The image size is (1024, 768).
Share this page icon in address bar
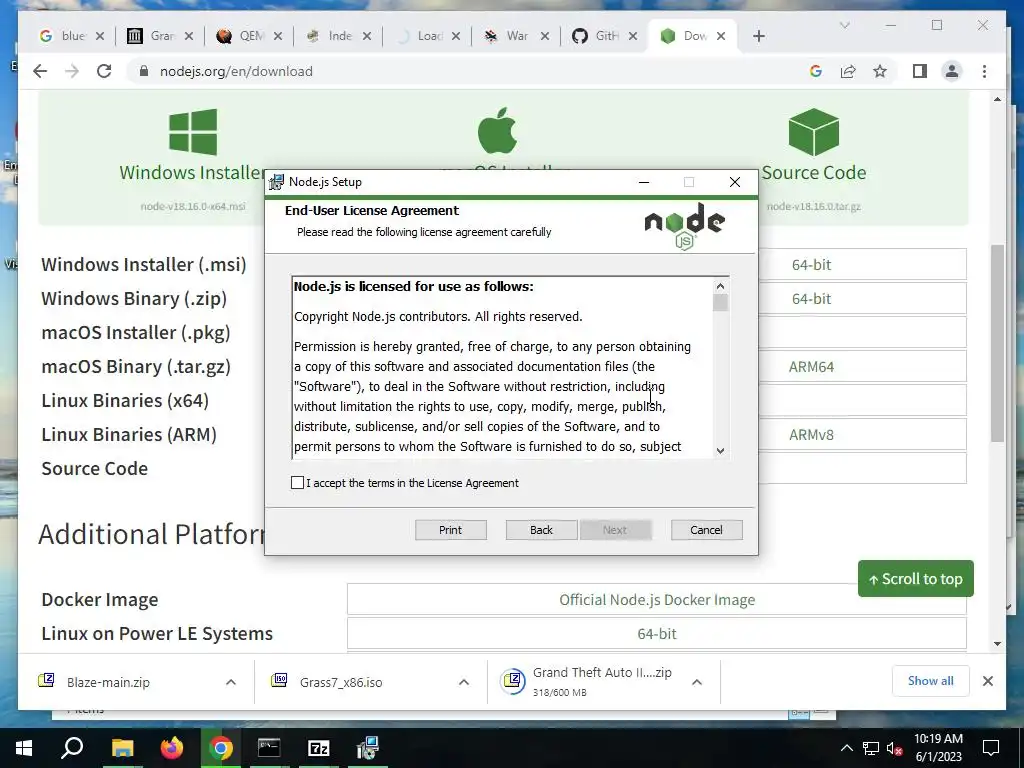tap(848, 71)
